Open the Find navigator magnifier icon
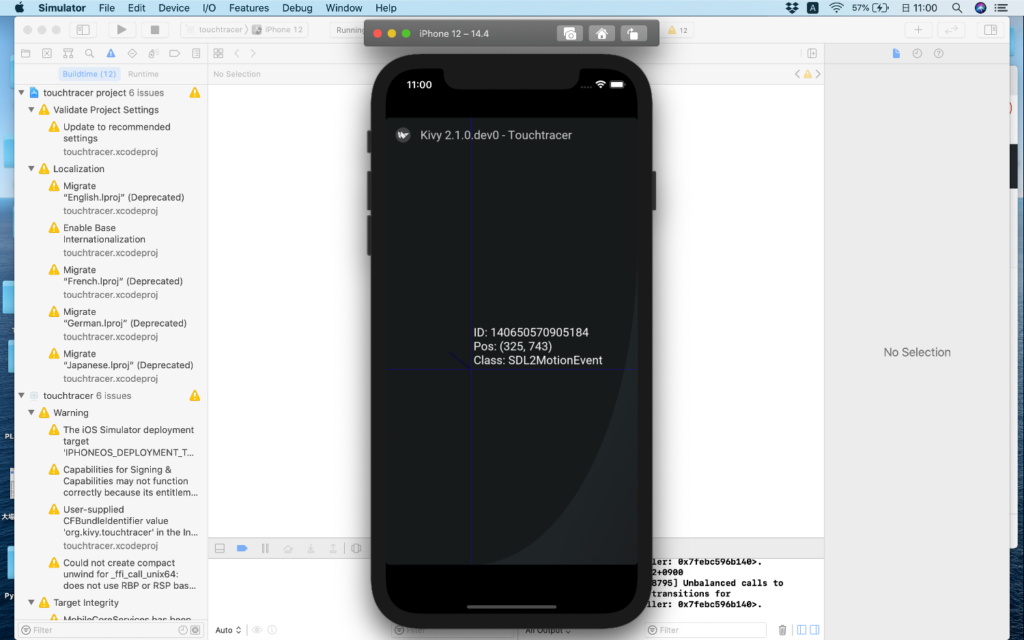This screenshot has width=1024, height=640. coord(89,53)
